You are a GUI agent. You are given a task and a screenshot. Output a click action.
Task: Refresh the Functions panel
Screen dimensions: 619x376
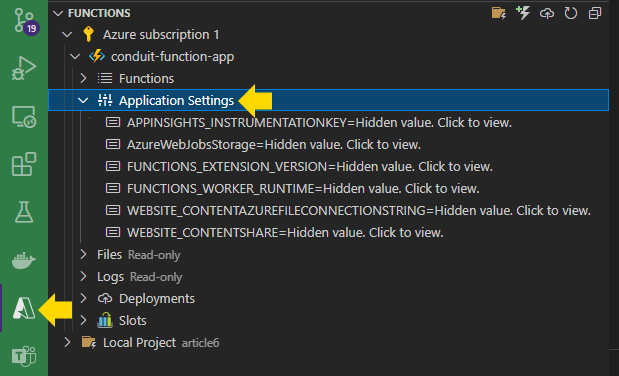tap(570, 13)
